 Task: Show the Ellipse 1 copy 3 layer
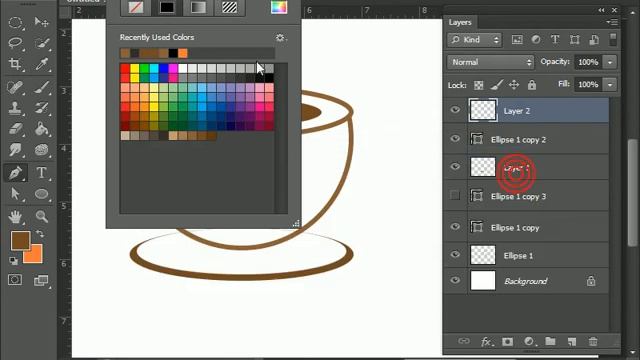(455, 196)
